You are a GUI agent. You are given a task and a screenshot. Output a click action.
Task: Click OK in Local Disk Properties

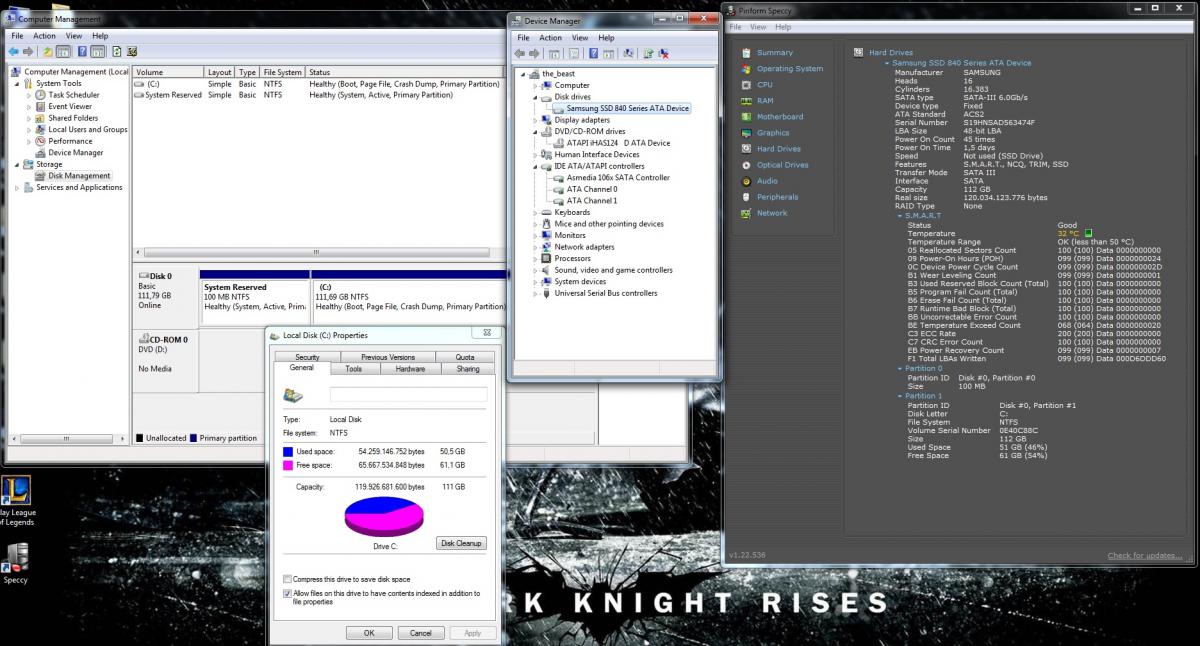[369, 633]
